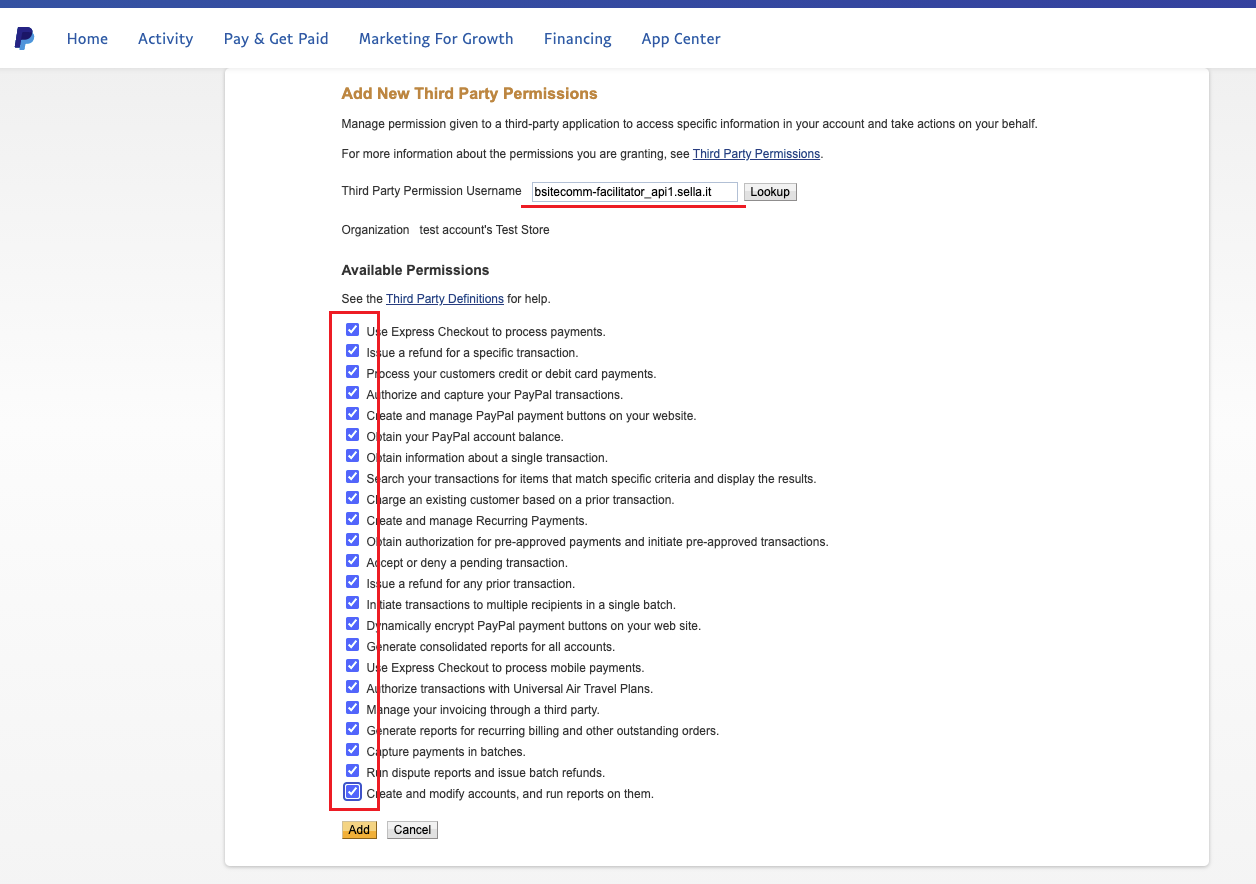Uncheck Manage your invoicing through a third party
Screen dimensions: 1256x884
click(x=352, y=708)
